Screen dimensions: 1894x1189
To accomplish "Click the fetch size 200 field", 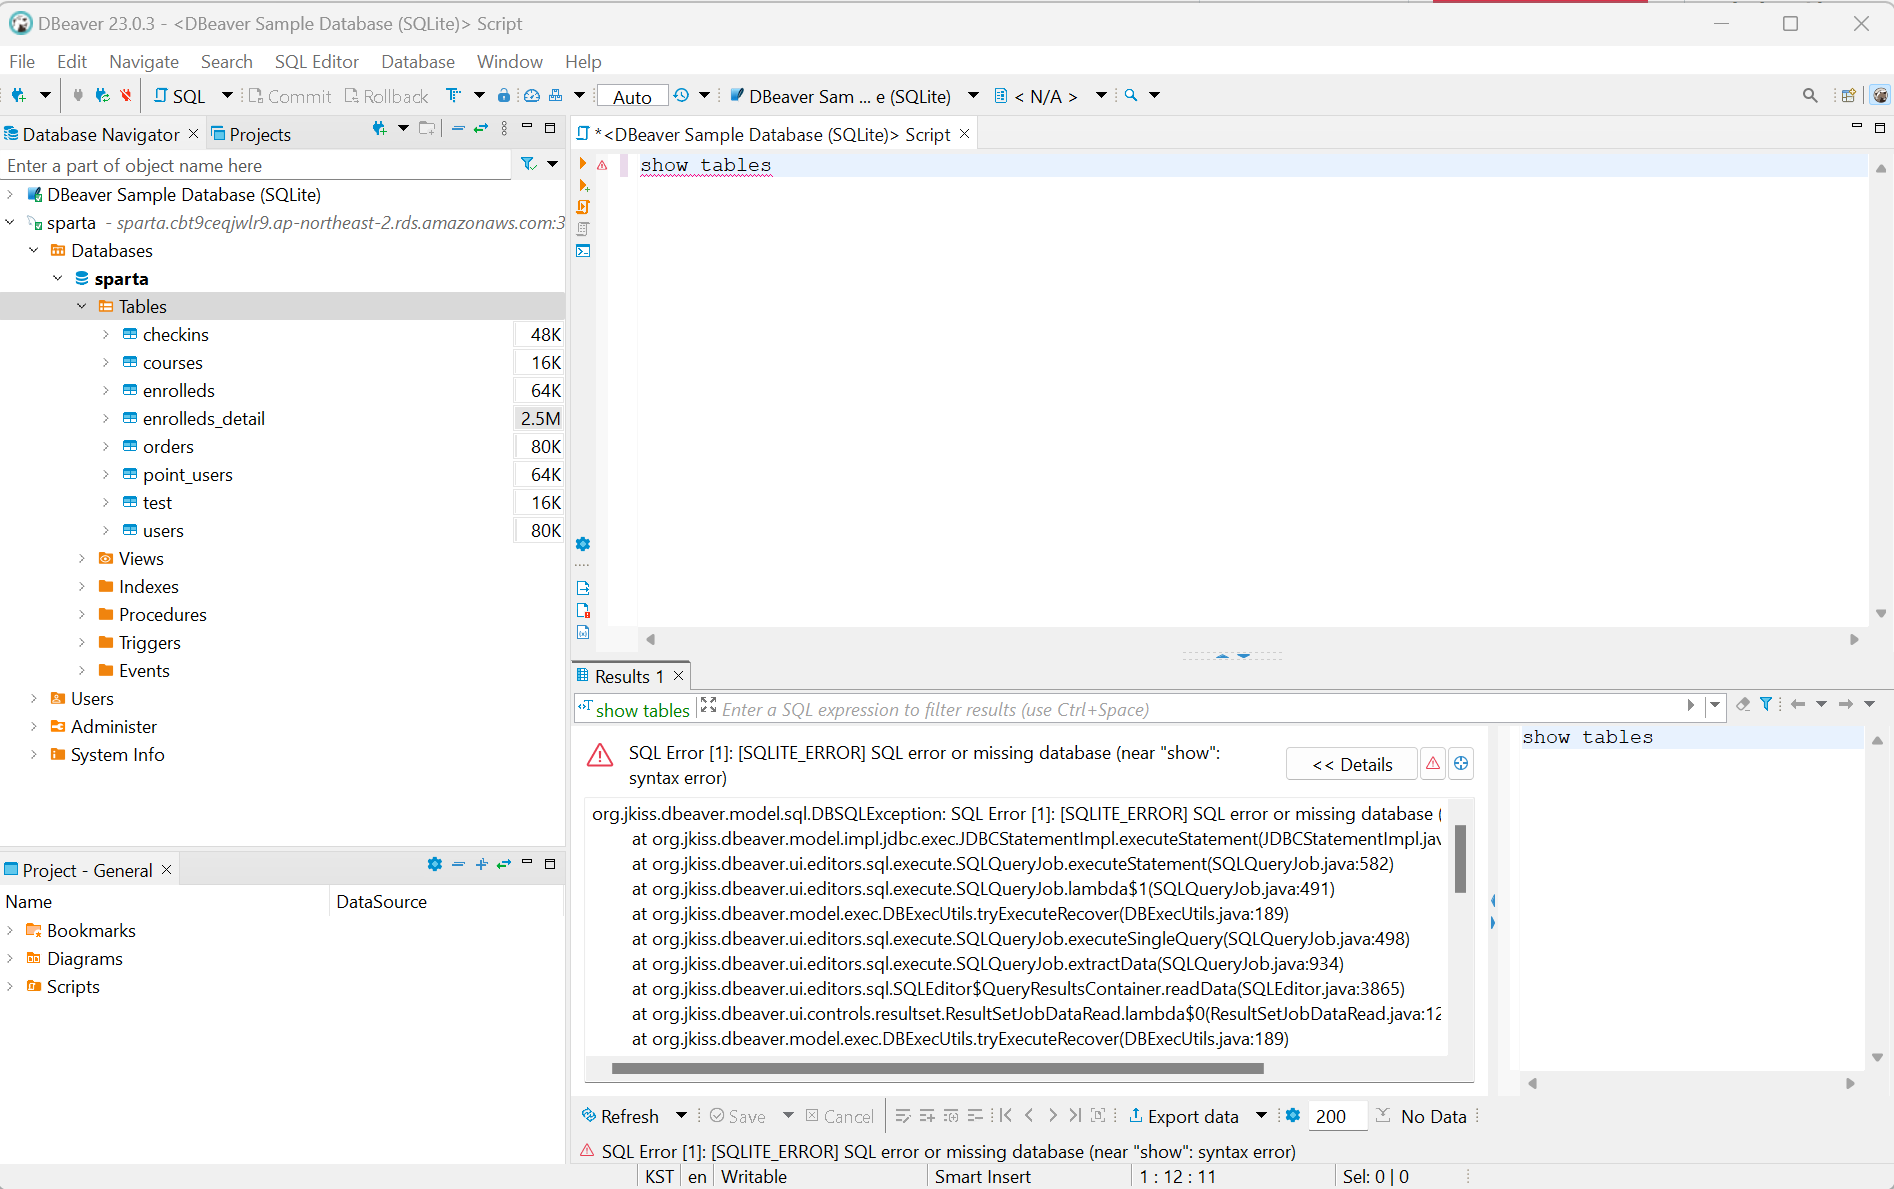I will point(1337,1116).
